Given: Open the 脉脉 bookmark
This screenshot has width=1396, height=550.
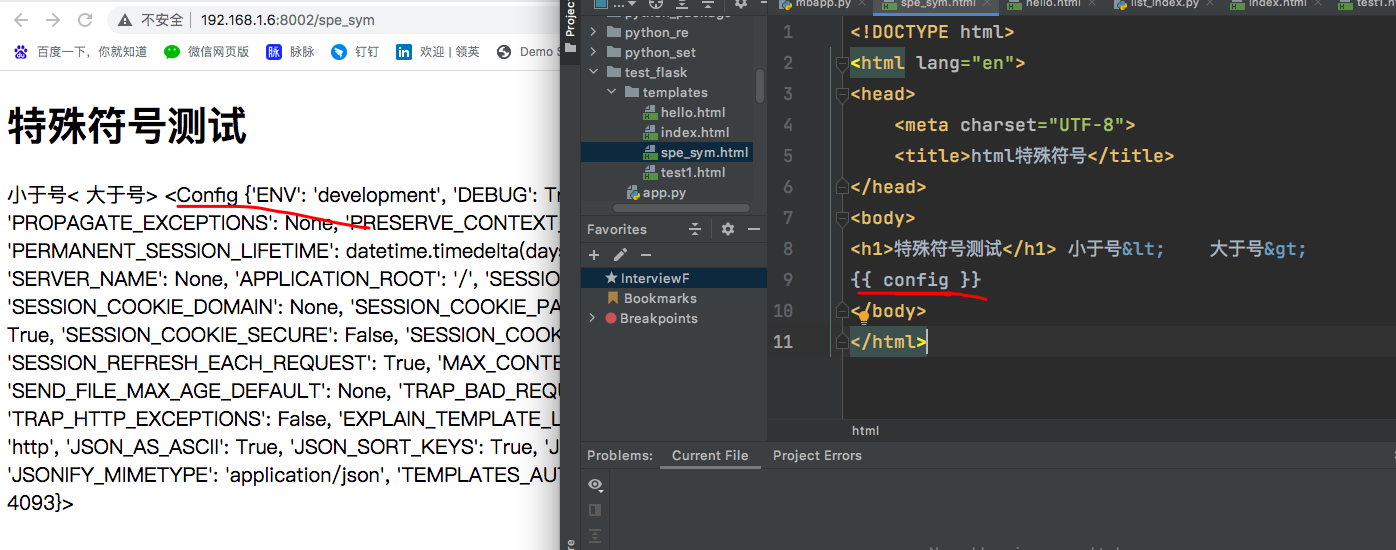Looking at the screenshot, I should [290, 52].
